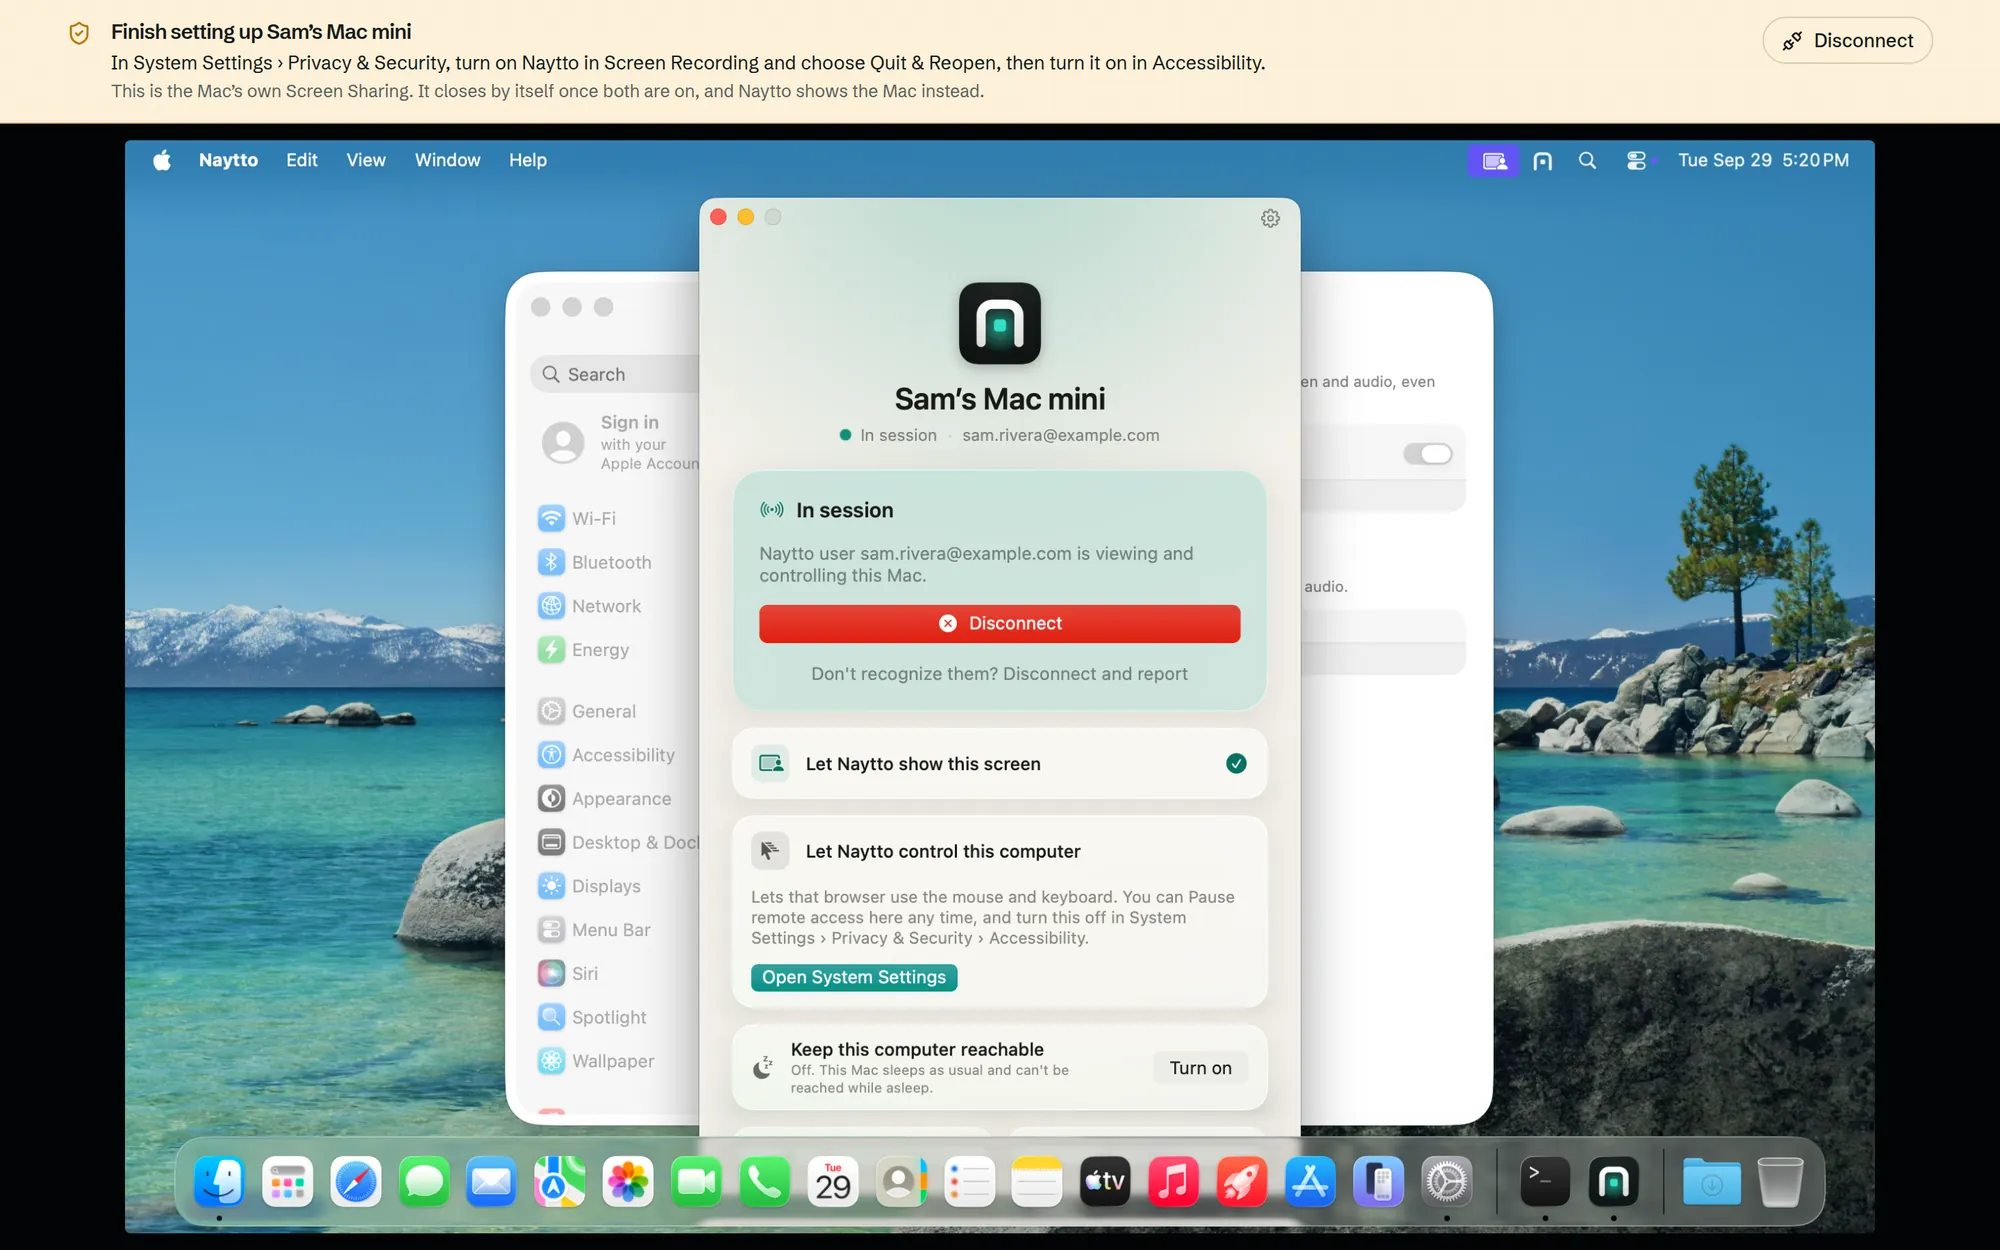This screenshot has width=2000, height=1250.
Task: Click the red Disconnect button in session card
Action: click(999, 623)
